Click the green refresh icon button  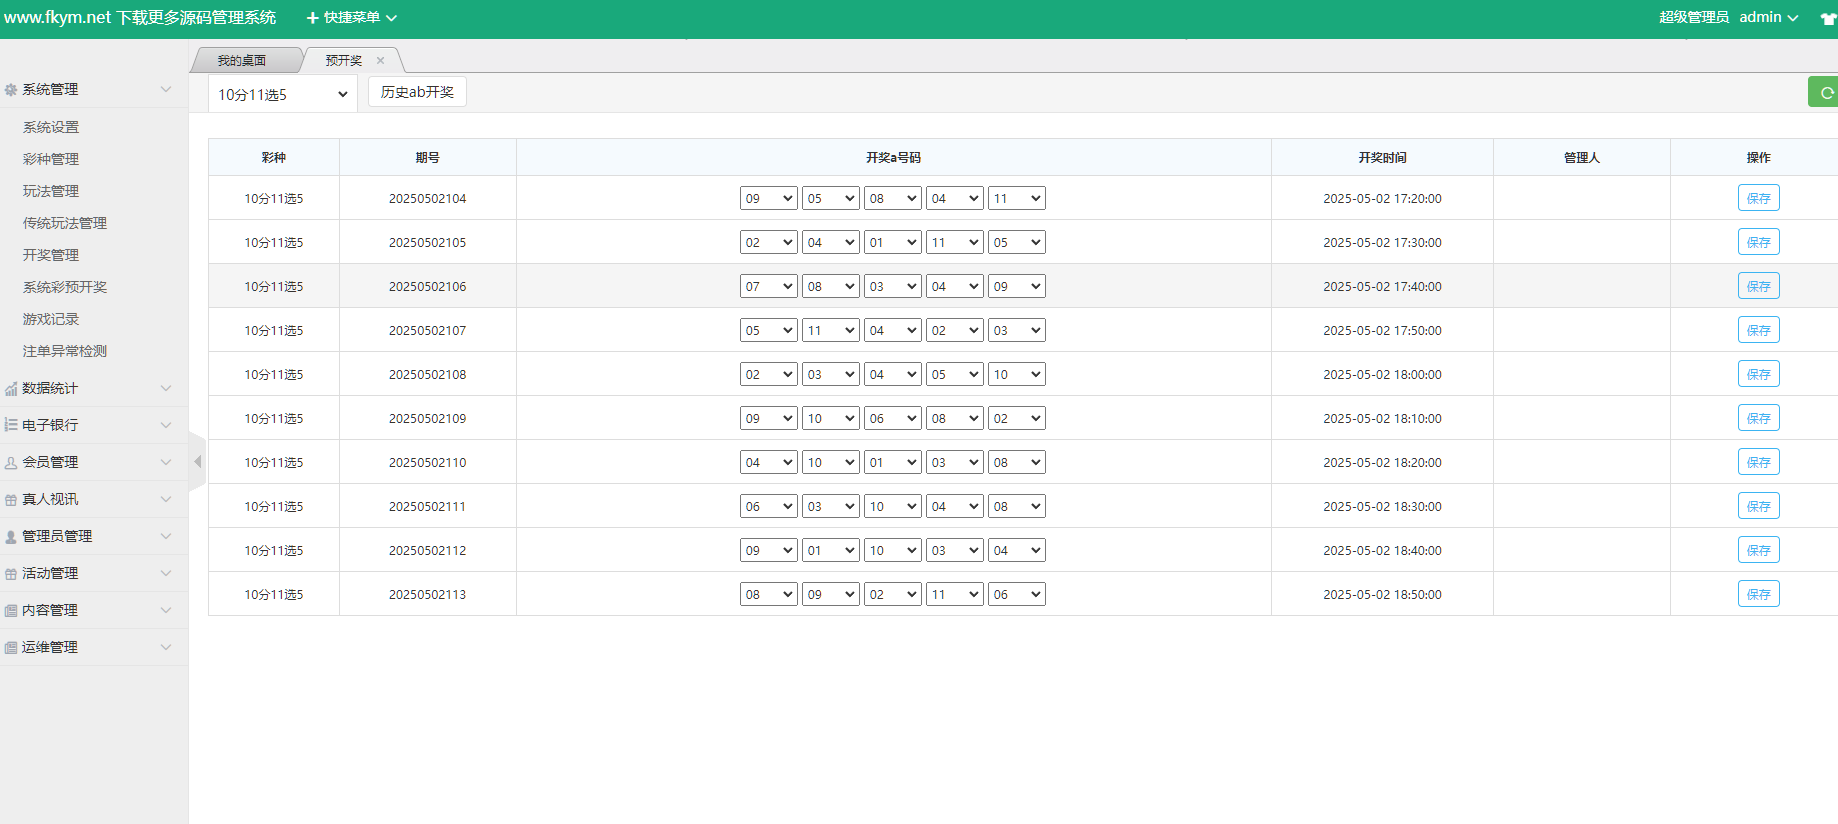pos(1825,92)
